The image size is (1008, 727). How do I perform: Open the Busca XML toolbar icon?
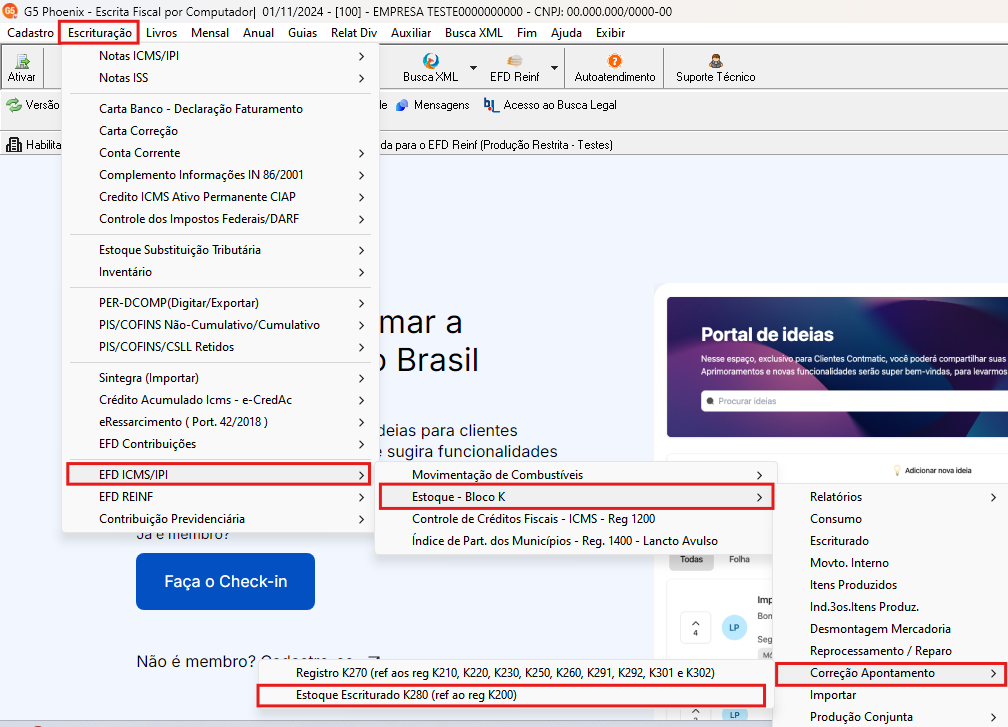coord(431,61)
